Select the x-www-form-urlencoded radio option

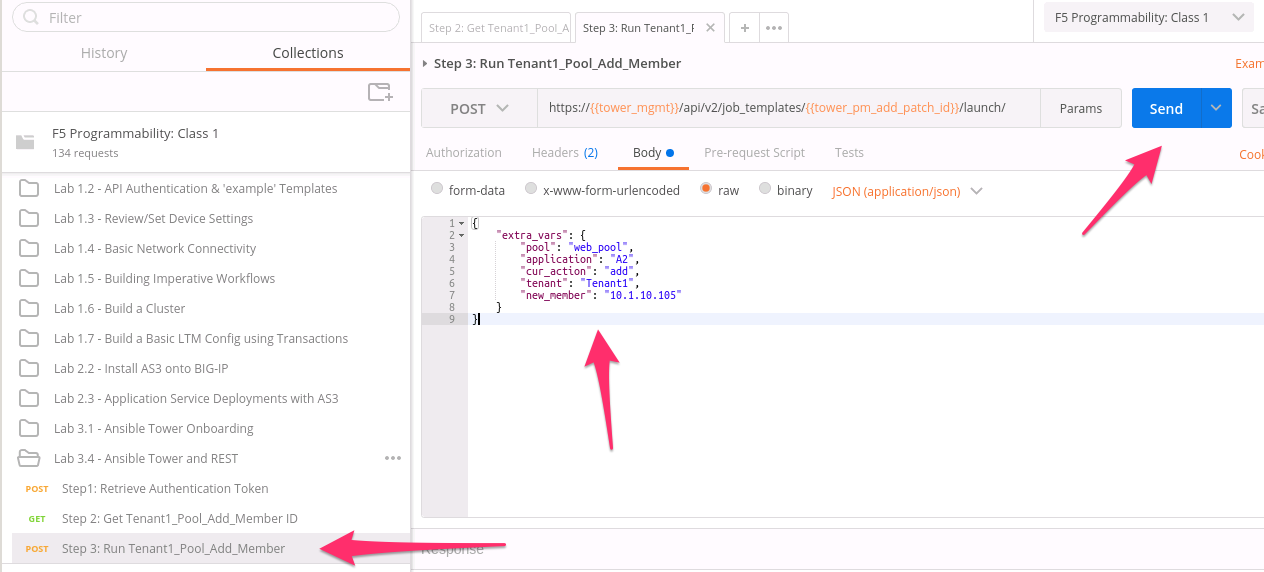531,189
